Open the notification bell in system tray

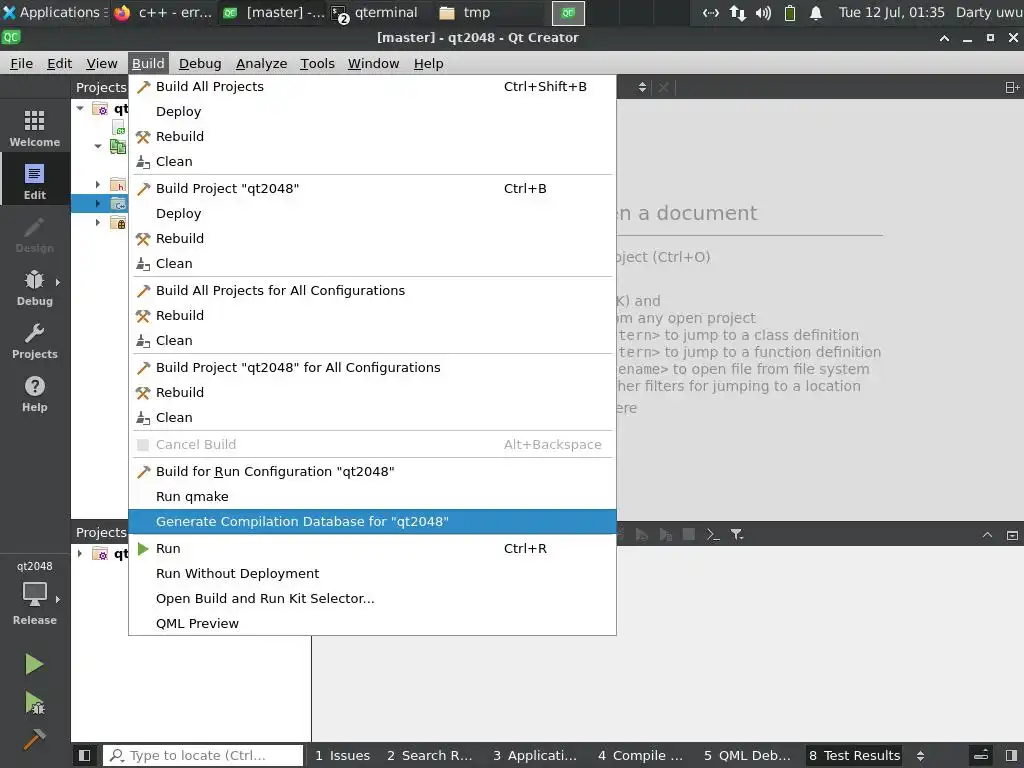[x=816, y=12]
